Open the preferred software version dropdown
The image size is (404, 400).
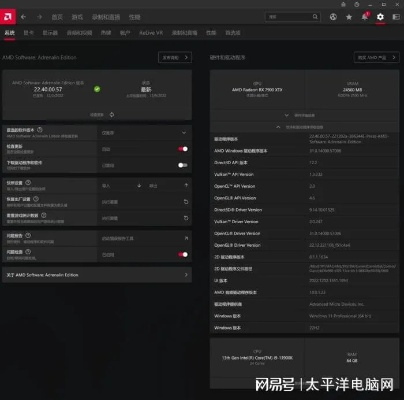144,133
